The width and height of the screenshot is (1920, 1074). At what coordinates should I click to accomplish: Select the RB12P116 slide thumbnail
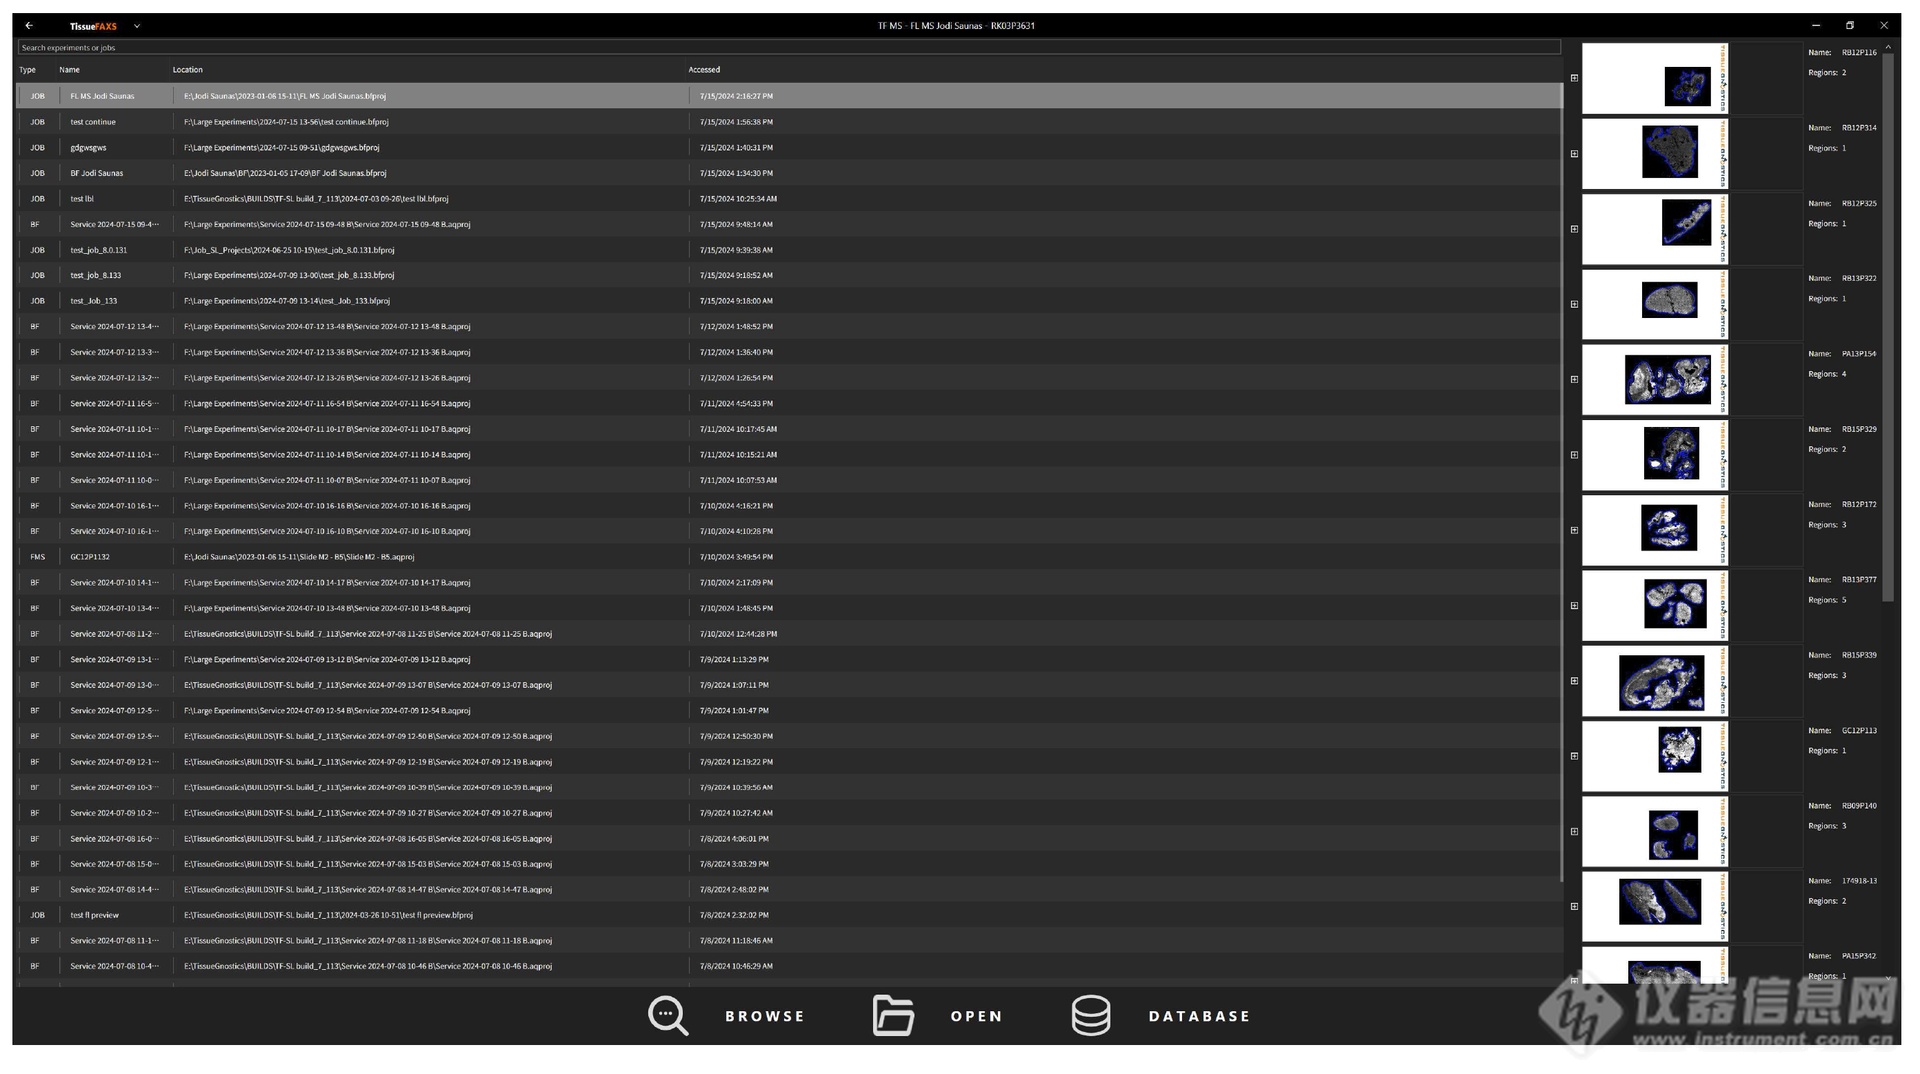pos(1655,78)
